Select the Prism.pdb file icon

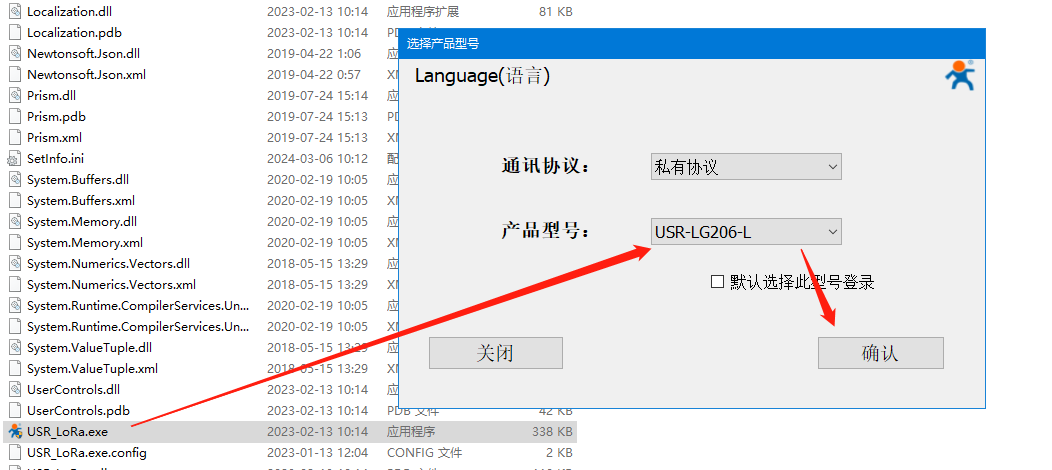(x=15, y=116)
